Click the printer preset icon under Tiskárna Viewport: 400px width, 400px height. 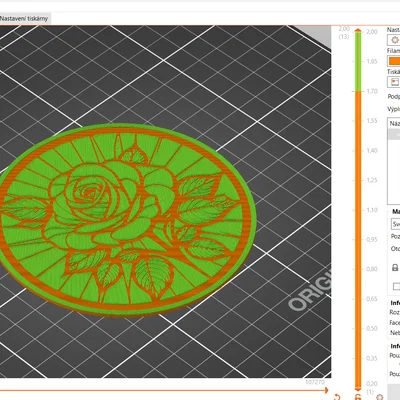click(394, 82)
